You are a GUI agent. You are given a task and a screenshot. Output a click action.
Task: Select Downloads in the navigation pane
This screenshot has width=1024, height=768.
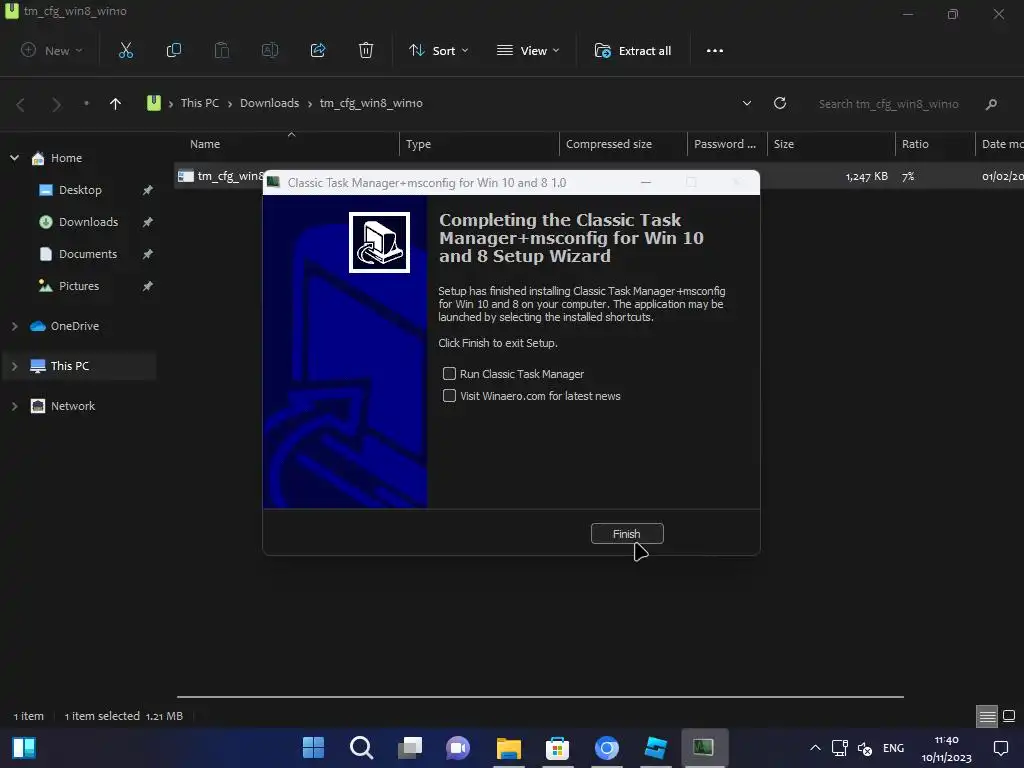(88, 222)
